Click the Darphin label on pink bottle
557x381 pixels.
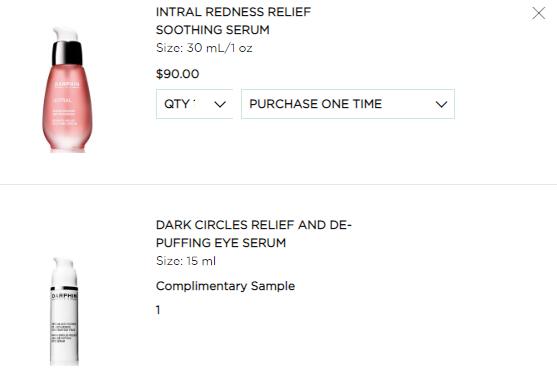(x=67, y=85)
